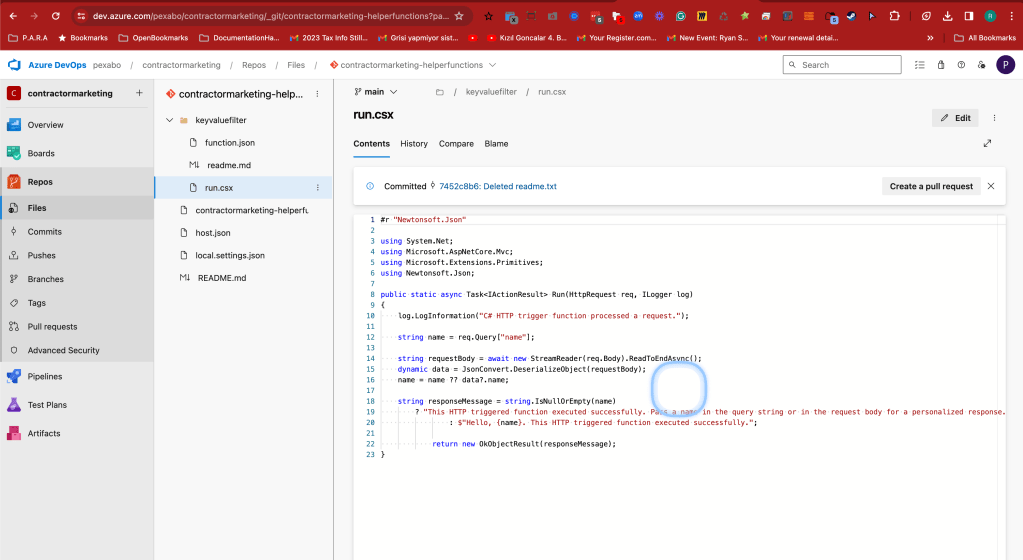Select run.csx in file tree

coord(219,188)
